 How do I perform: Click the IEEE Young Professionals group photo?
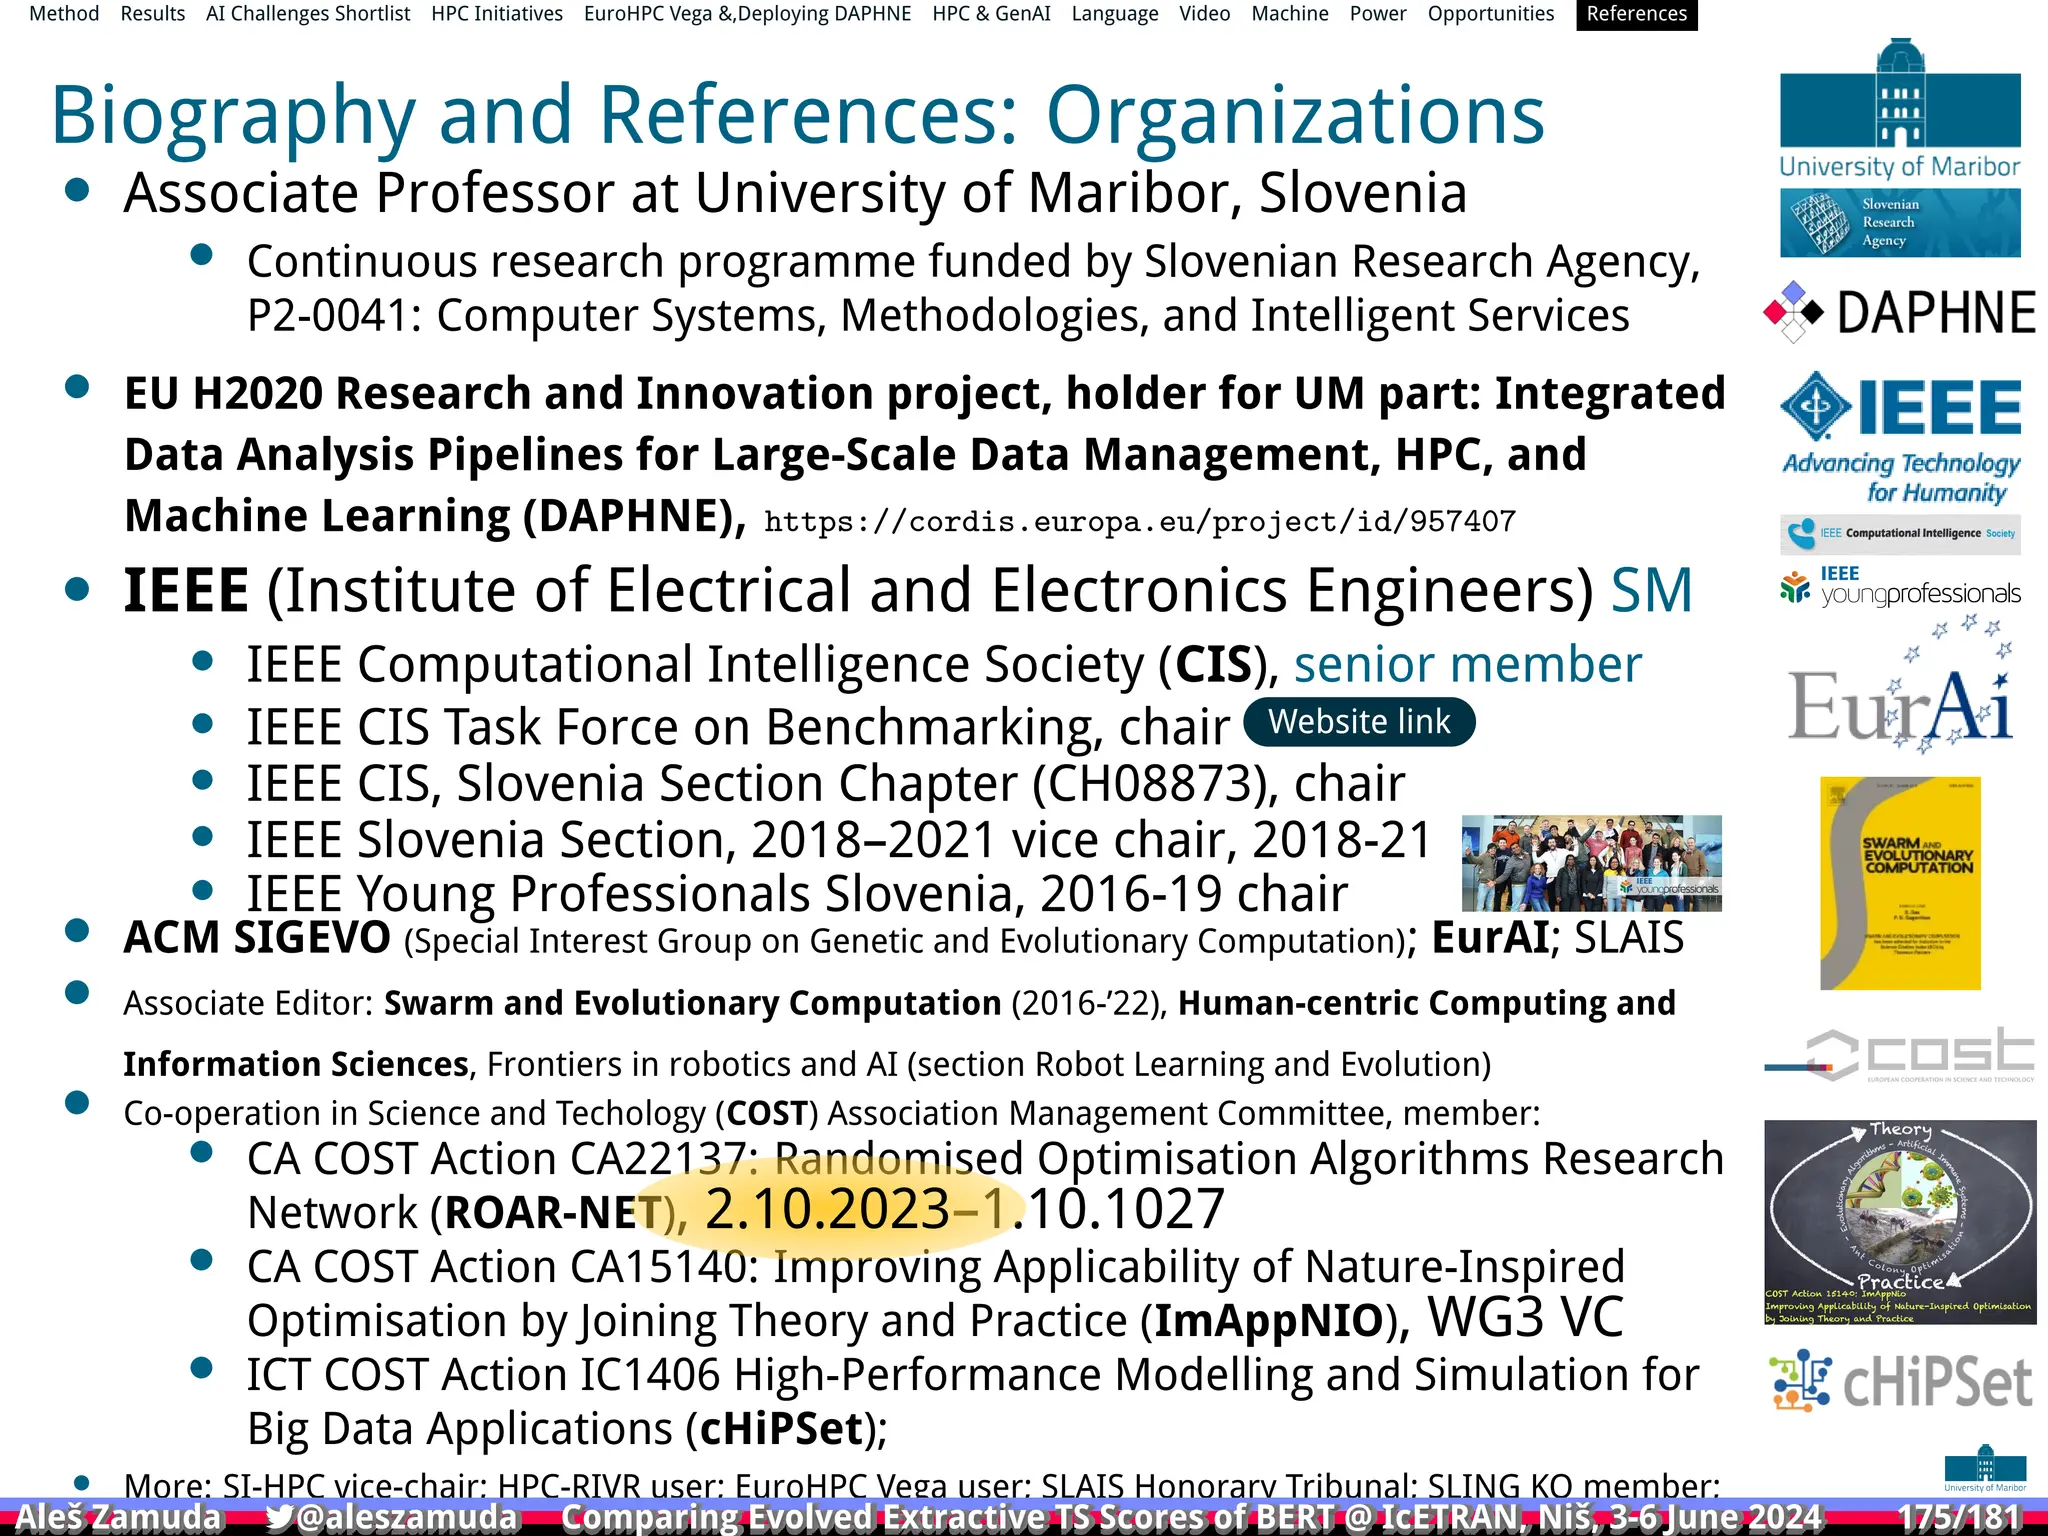[1592, 863]
